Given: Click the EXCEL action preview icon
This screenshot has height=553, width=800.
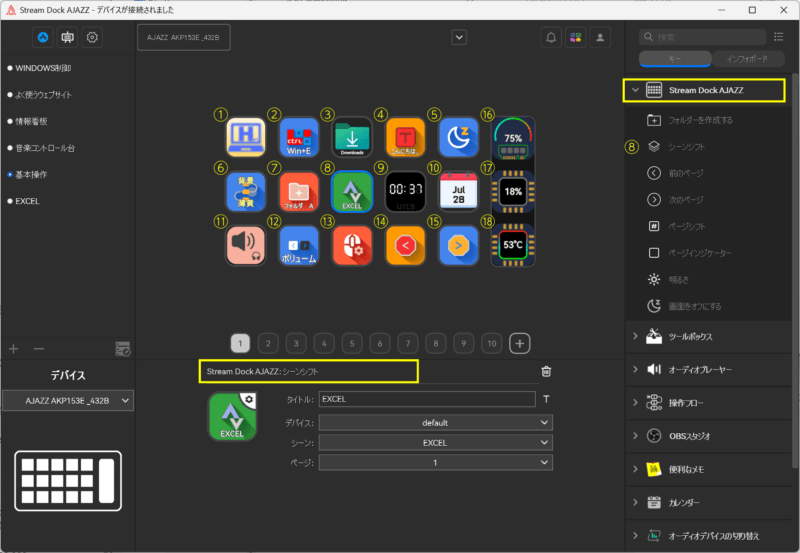Looking at the screenshot, I should (x=232, y=416).
